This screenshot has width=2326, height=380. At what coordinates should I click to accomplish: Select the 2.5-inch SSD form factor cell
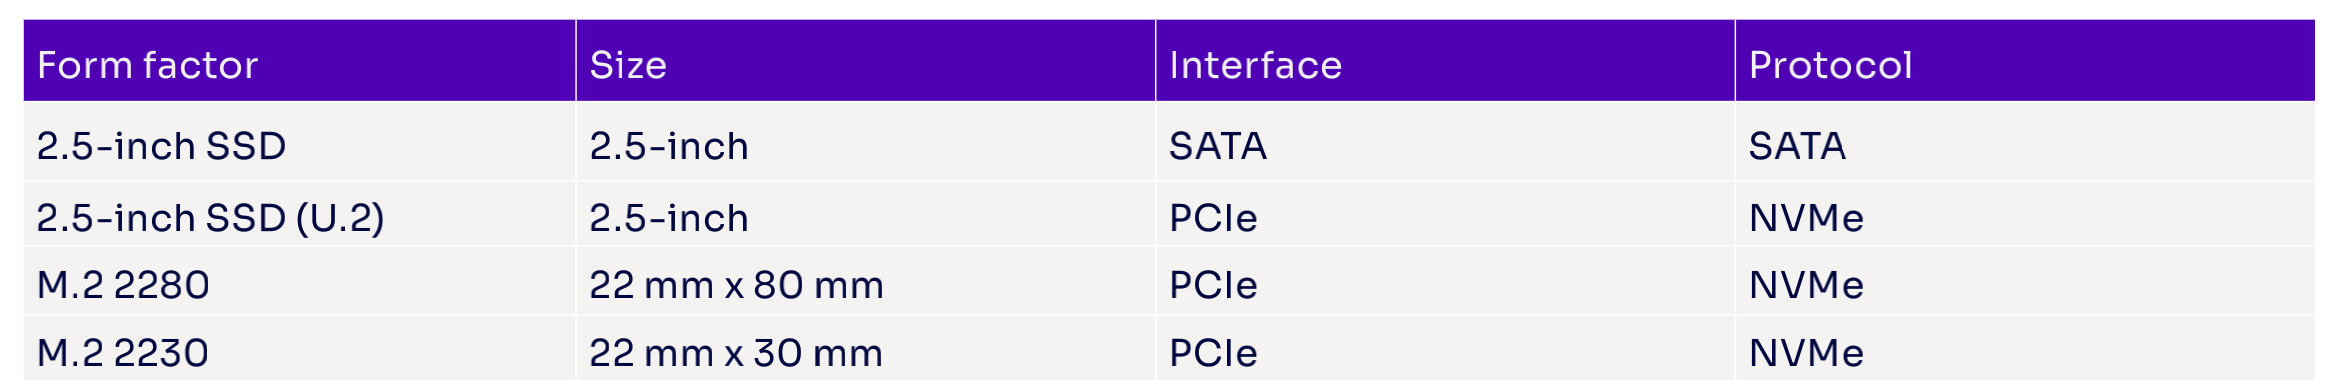(300, 142)
